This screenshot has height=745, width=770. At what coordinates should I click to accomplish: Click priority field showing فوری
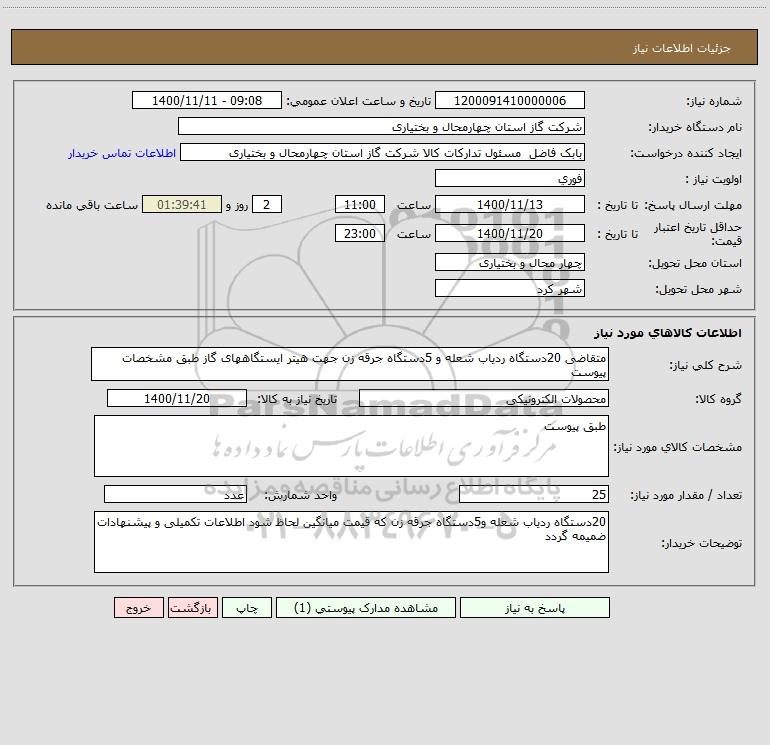pyautogui.click(x=510, y=178)
